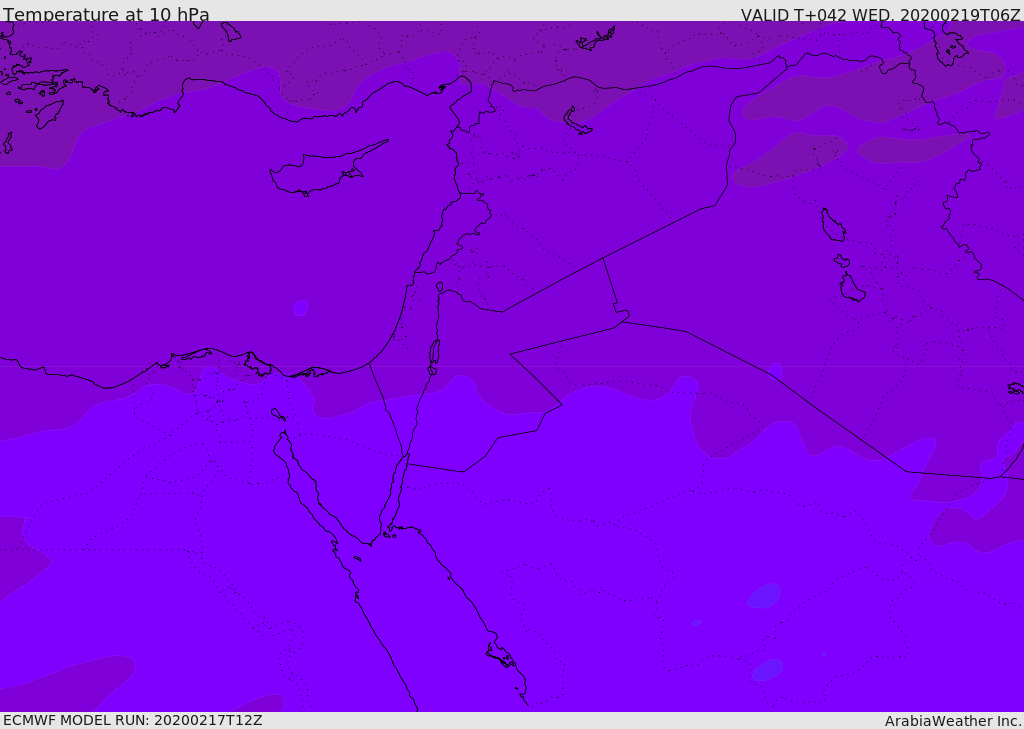
Task: Click the Jordan–Iraq–Saudi border junction
Action: pos(622,321)
